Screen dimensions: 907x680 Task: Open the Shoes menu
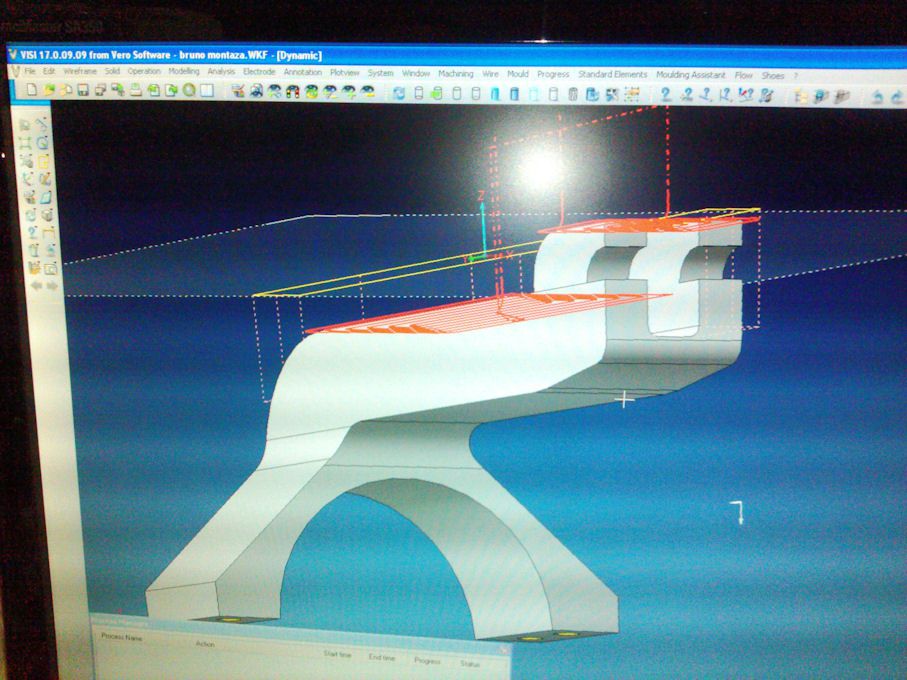[773, 76]
